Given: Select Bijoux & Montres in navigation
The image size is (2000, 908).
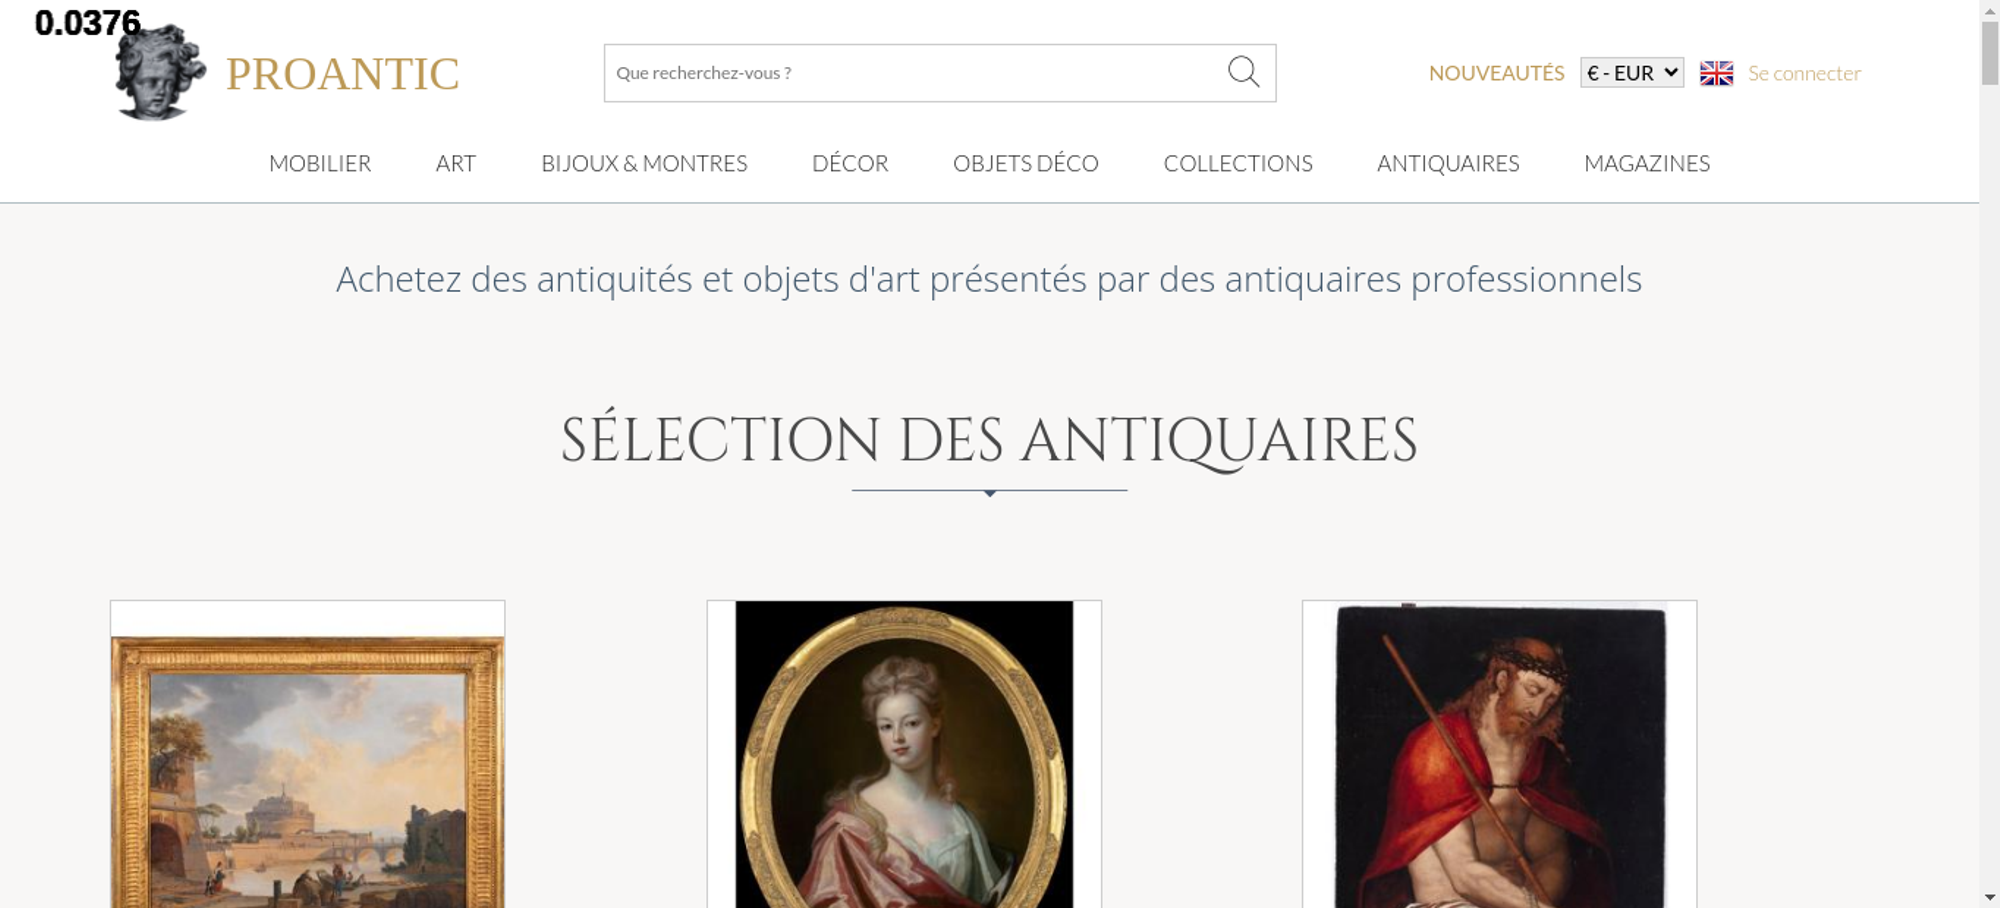Looking at the screenshot, I should 644,164.
